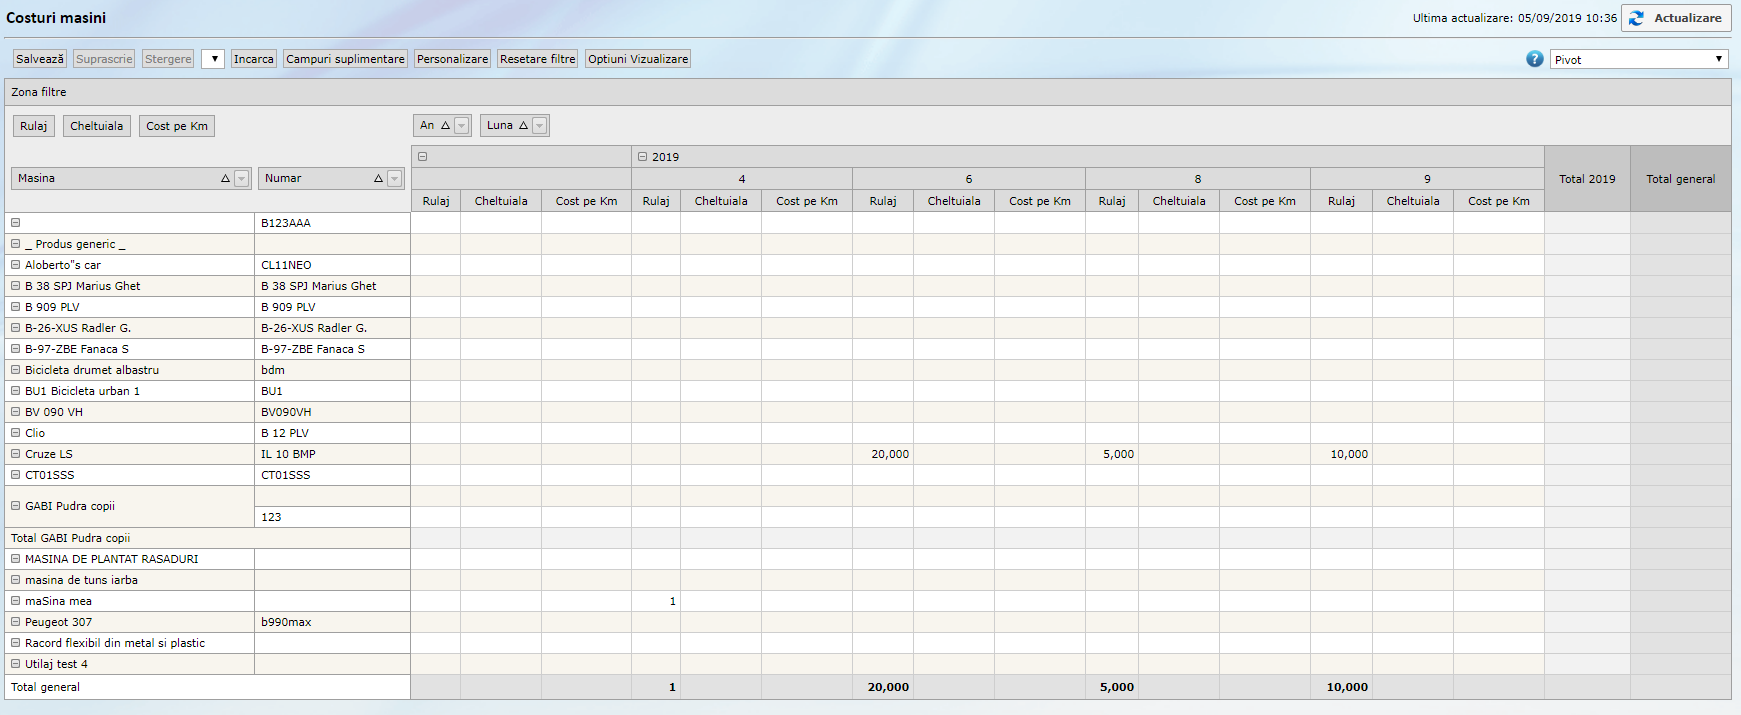Click Resetare filtre button
The width and height of the screenshot is (1741, 715).
pyautogui.click(x=537, y=59)
